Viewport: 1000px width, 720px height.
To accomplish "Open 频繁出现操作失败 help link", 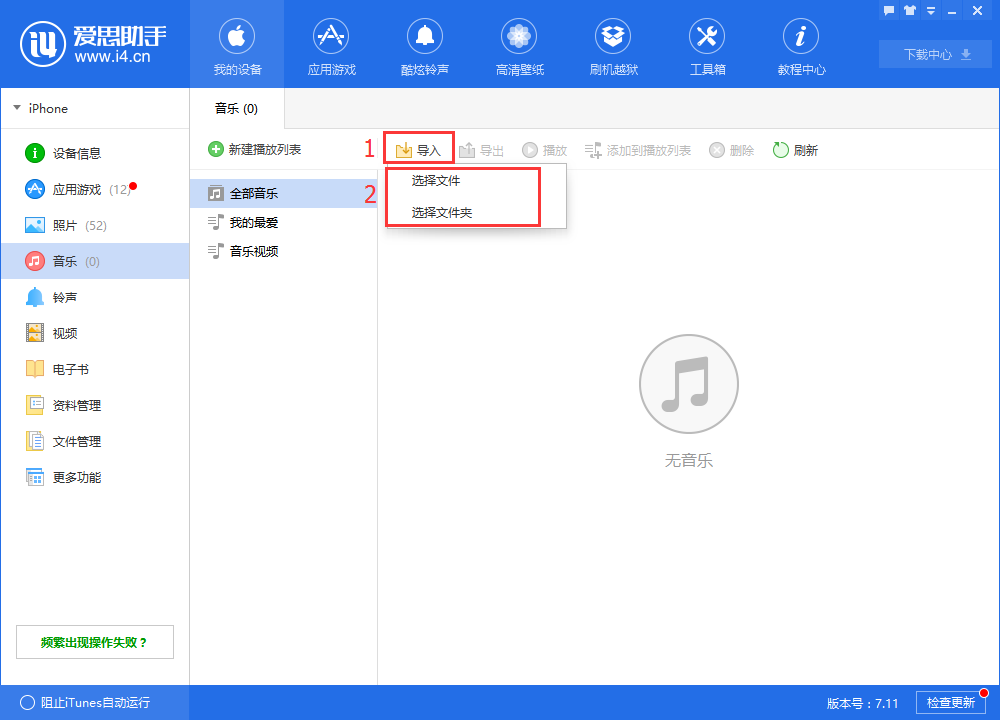I will 95,641.
